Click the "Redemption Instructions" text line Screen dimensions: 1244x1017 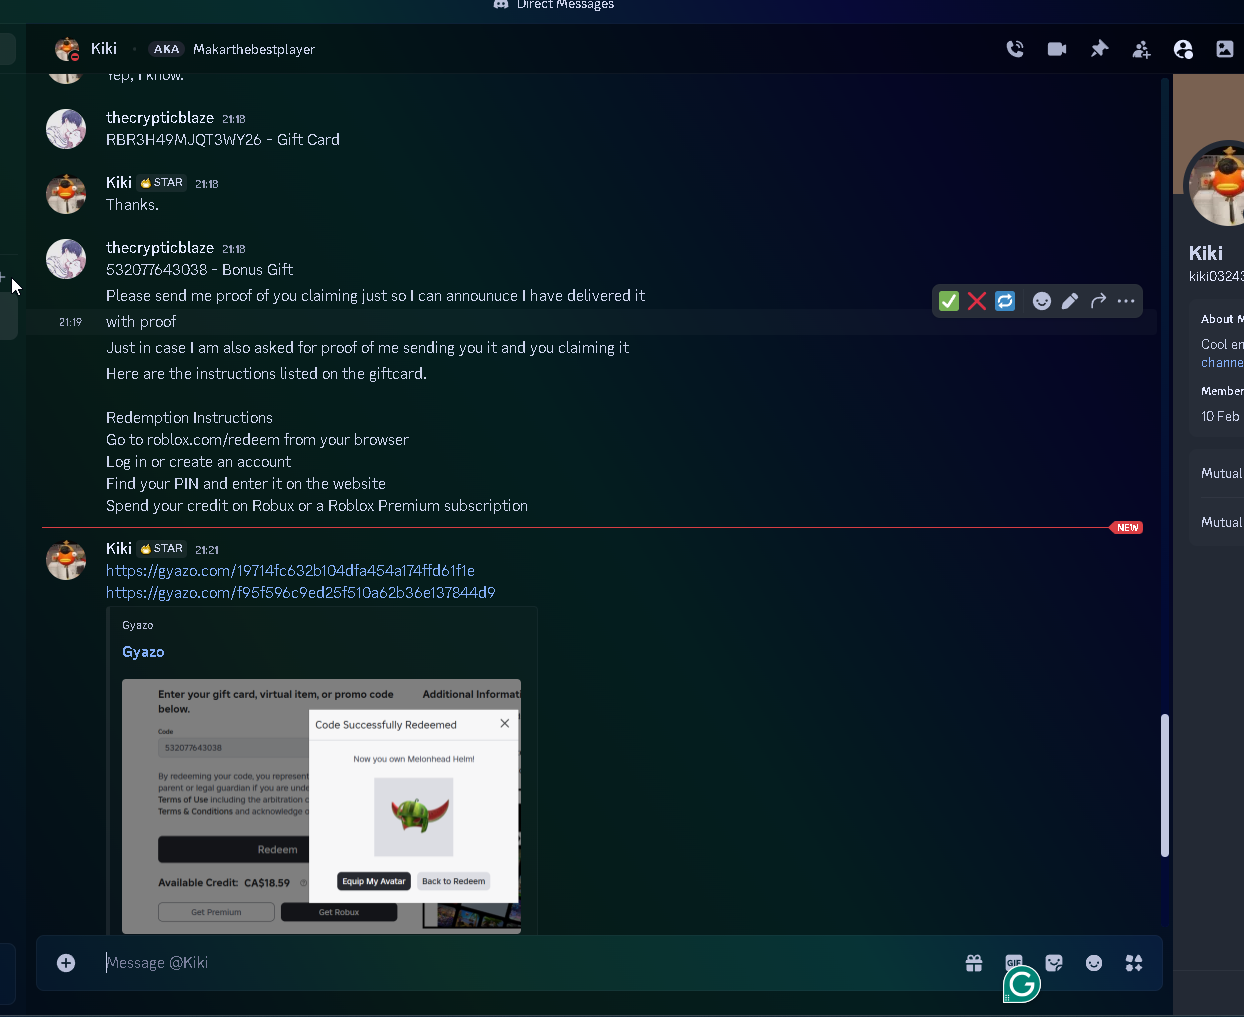pos(190,418)
